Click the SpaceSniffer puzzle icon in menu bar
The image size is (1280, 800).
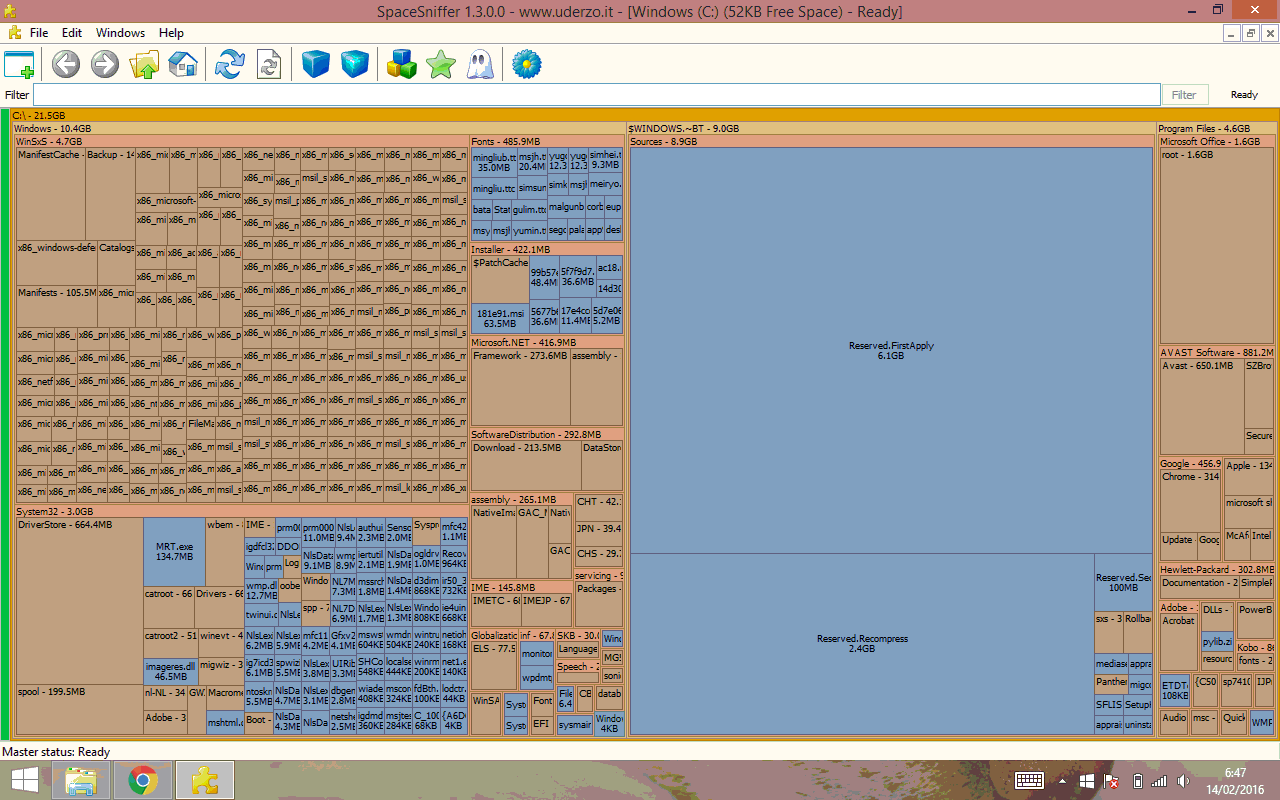pos(14,33)
